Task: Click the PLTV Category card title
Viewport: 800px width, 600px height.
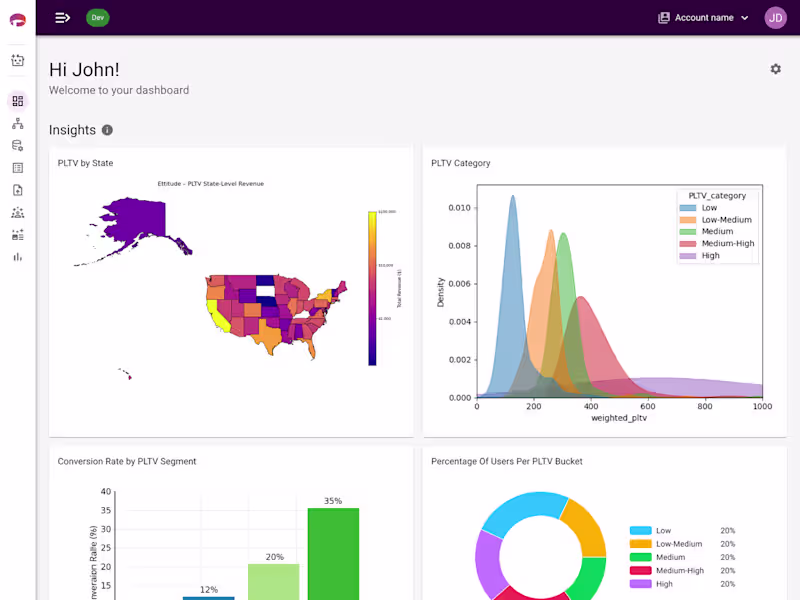Action: pyautogui.click(x=461, y=163)
